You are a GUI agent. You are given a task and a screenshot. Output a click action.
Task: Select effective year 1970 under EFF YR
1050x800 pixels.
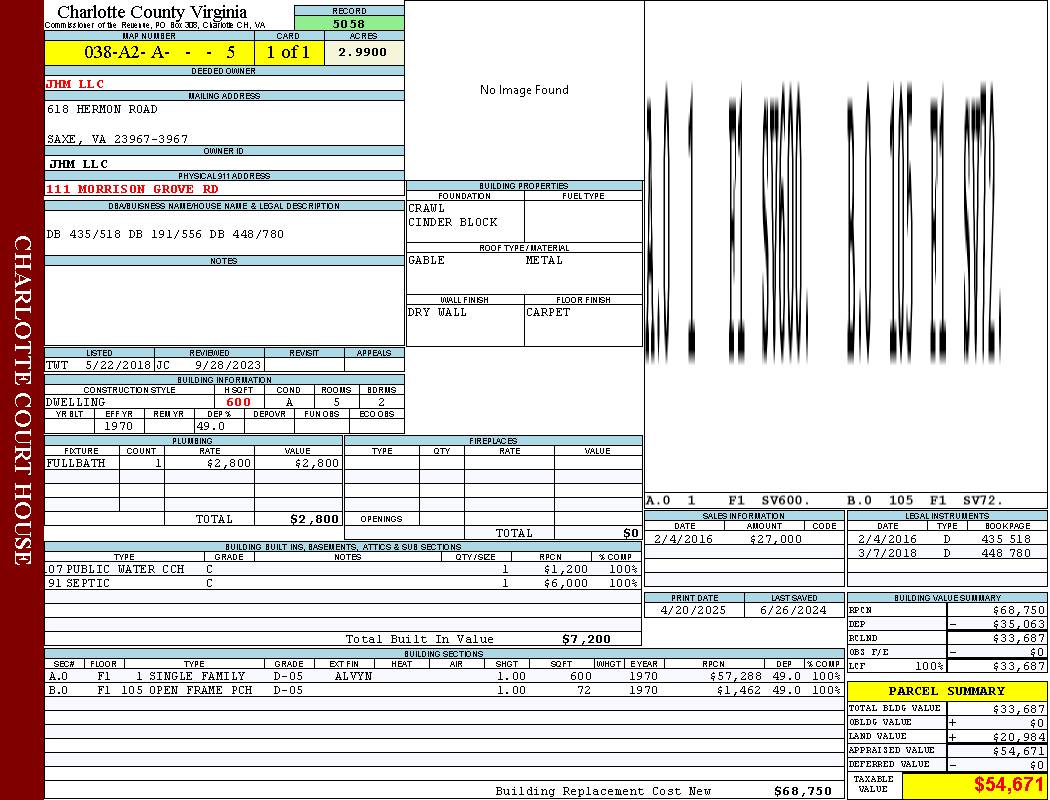119,426
